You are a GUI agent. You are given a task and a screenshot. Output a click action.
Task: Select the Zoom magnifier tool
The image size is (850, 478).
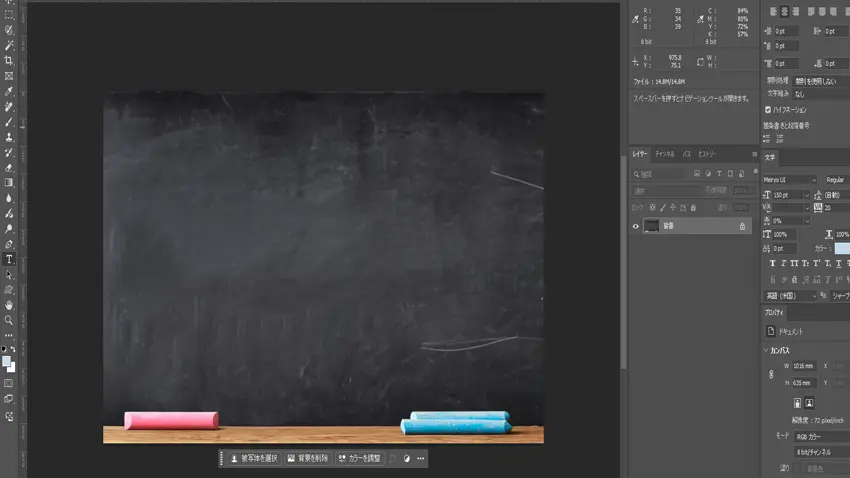click(x=9, y=320)
